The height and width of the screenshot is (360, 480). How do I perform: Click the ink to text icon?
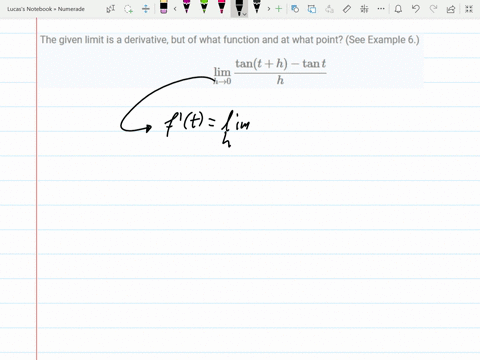pyautogui.click(x=329, y=9)
